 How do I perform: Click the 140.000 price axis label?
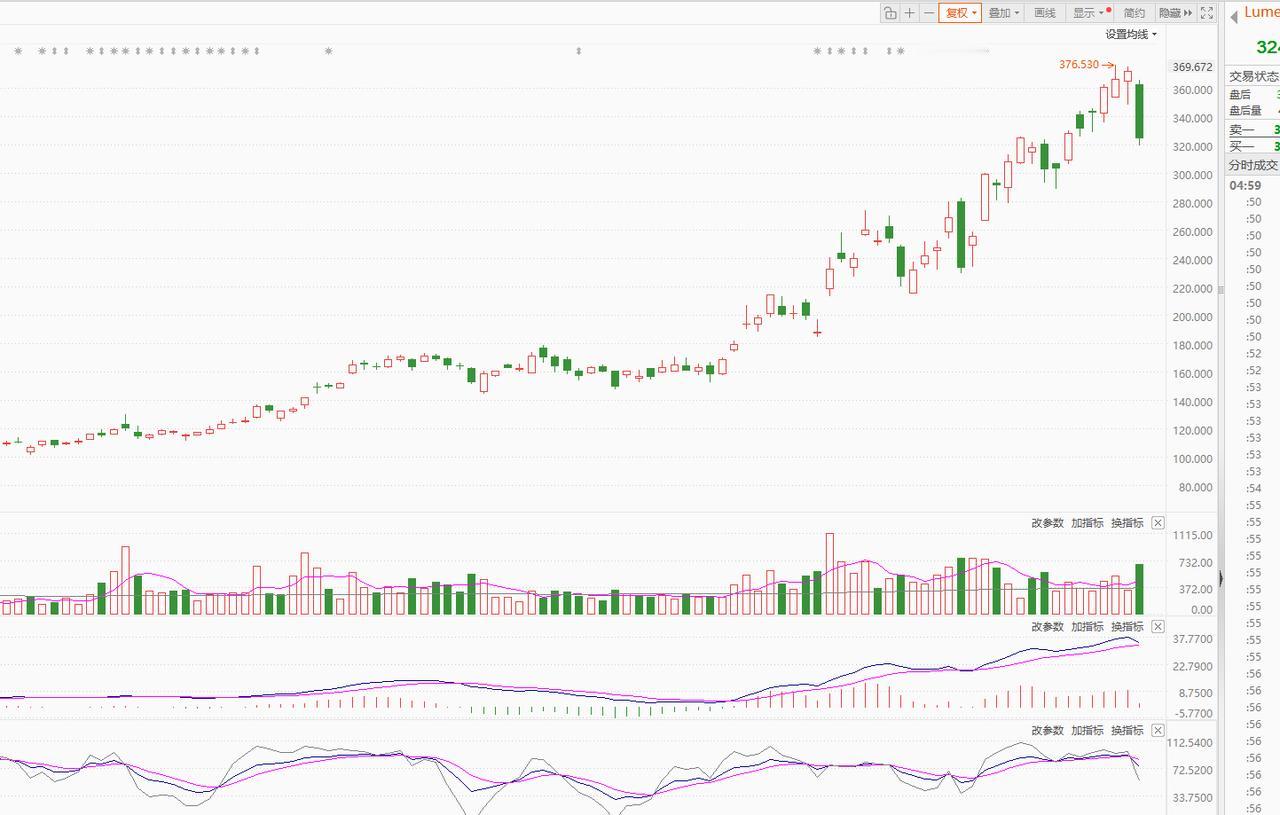pos(1193,402)
